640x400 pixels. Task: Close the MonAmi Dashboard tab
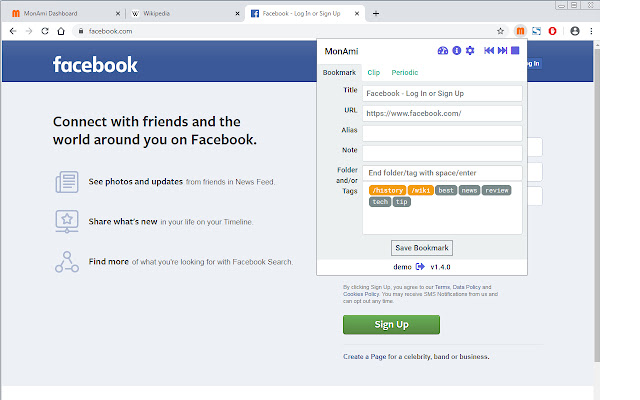click(x=118, y=13)
